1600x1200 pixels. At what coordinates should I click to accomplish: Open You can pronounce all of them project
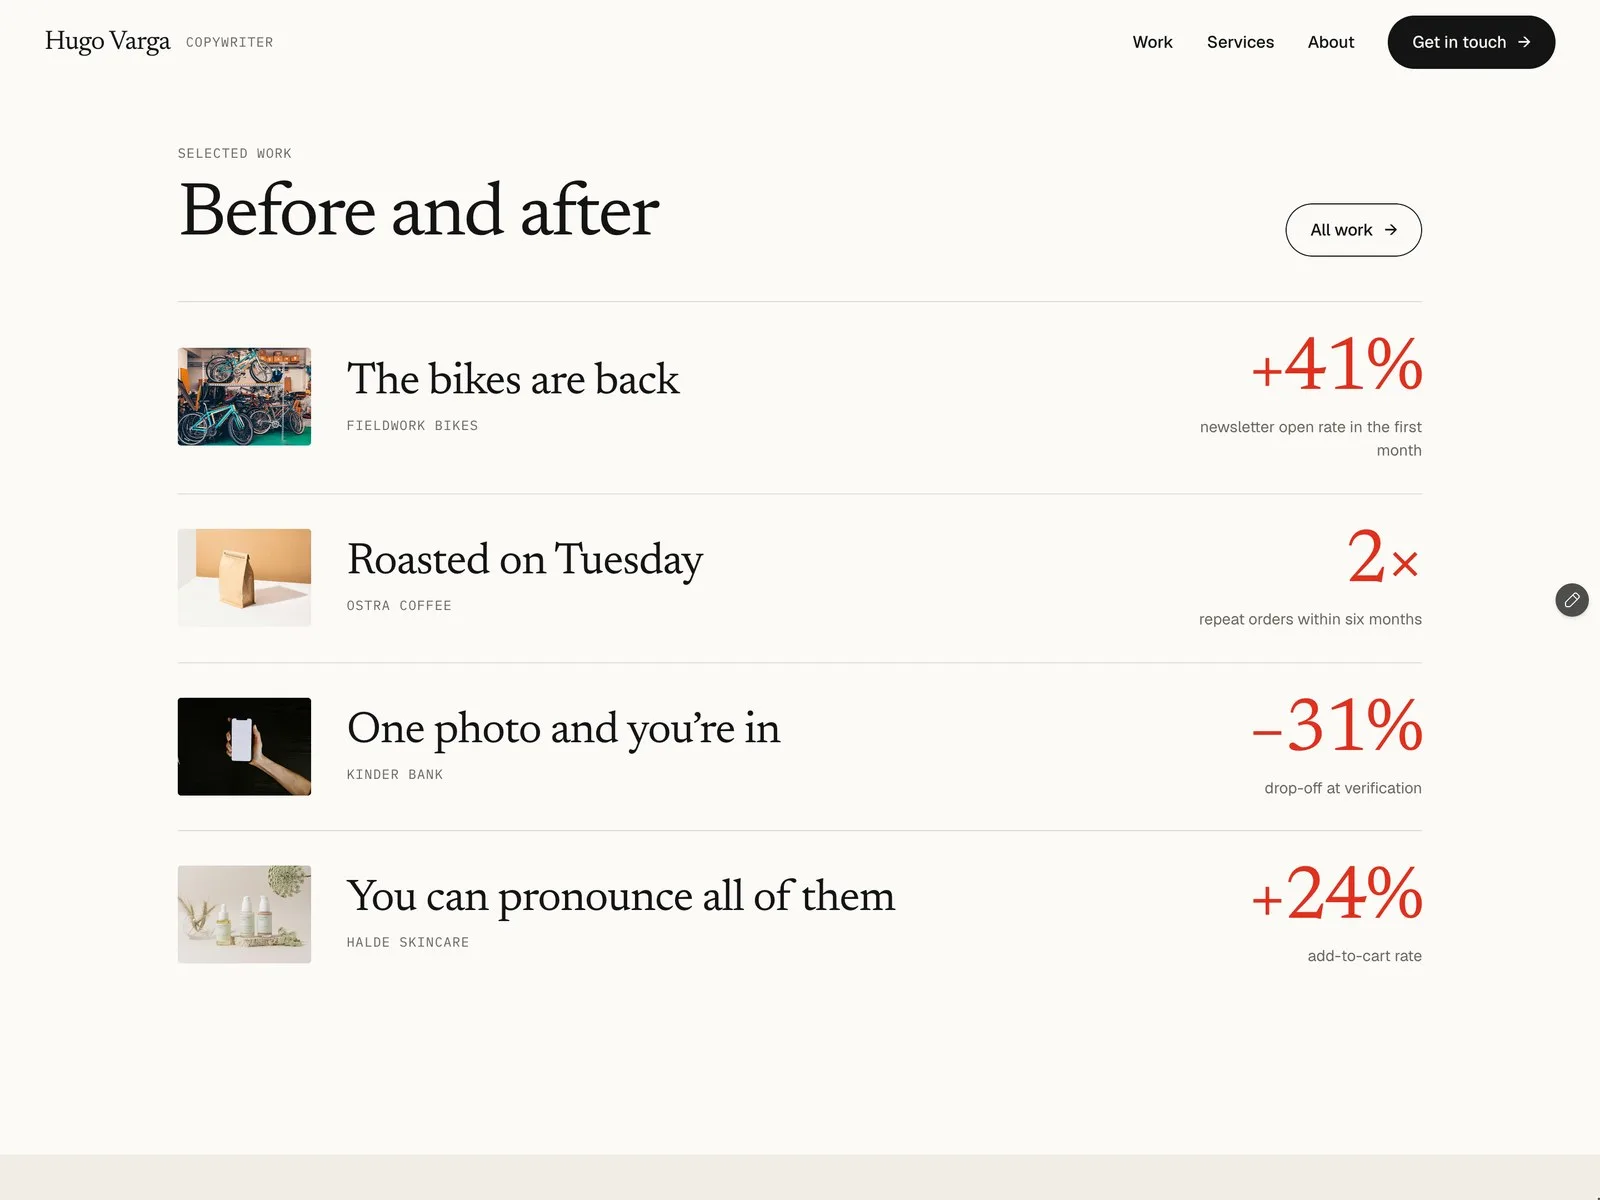coord(621,897)
